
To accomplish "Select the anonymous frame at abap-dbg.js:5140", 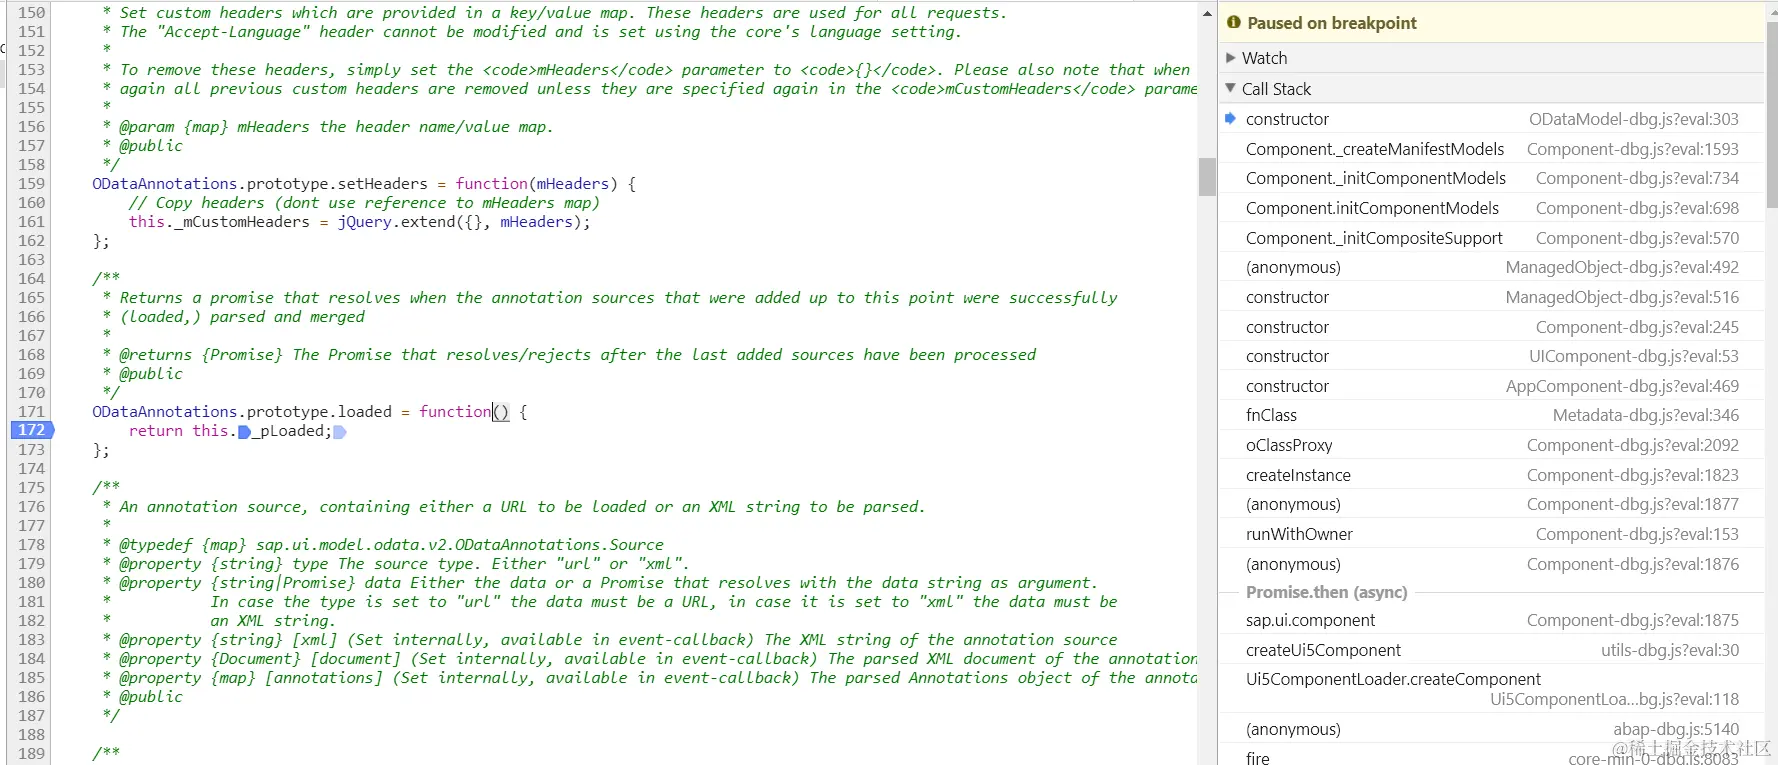I will click(1491, 729).
